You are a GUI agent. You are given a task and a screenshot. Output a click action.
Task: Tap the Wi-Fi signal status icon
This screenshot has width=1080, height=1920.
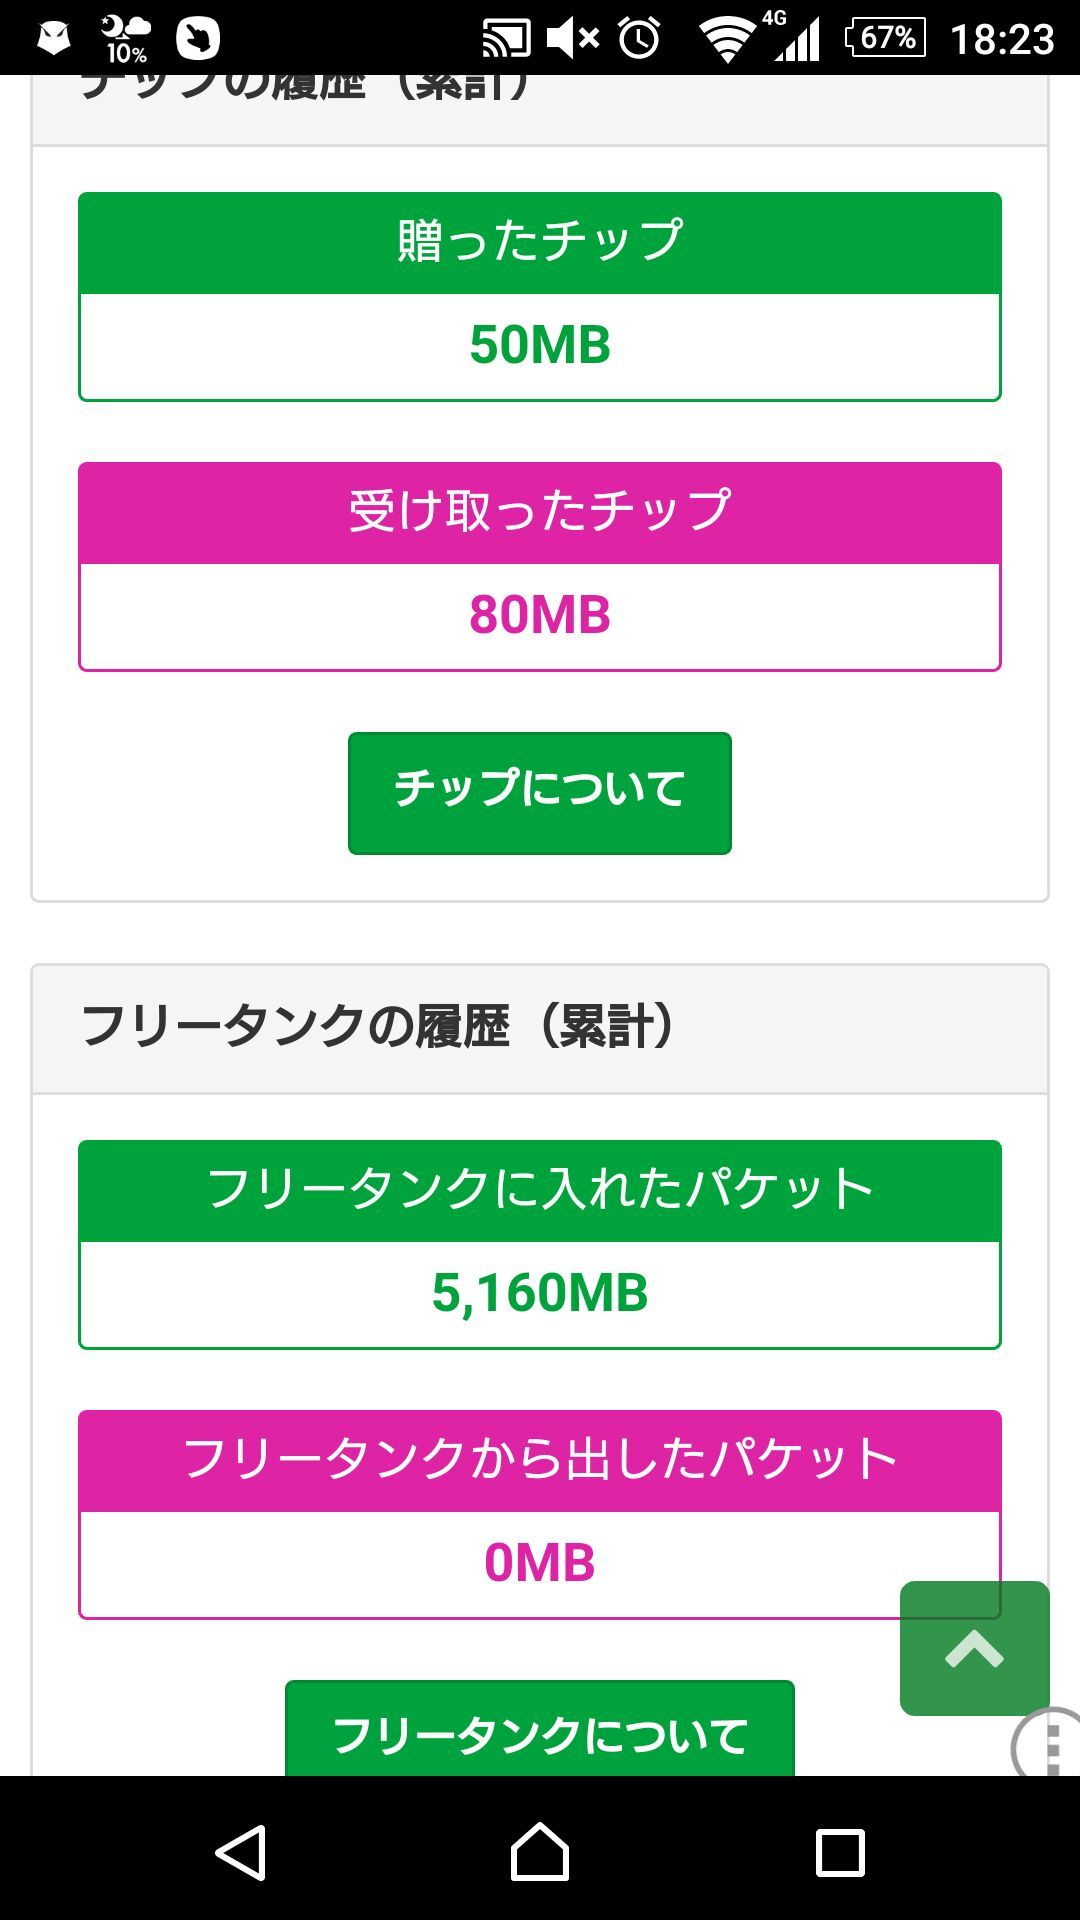coord(727,38)
